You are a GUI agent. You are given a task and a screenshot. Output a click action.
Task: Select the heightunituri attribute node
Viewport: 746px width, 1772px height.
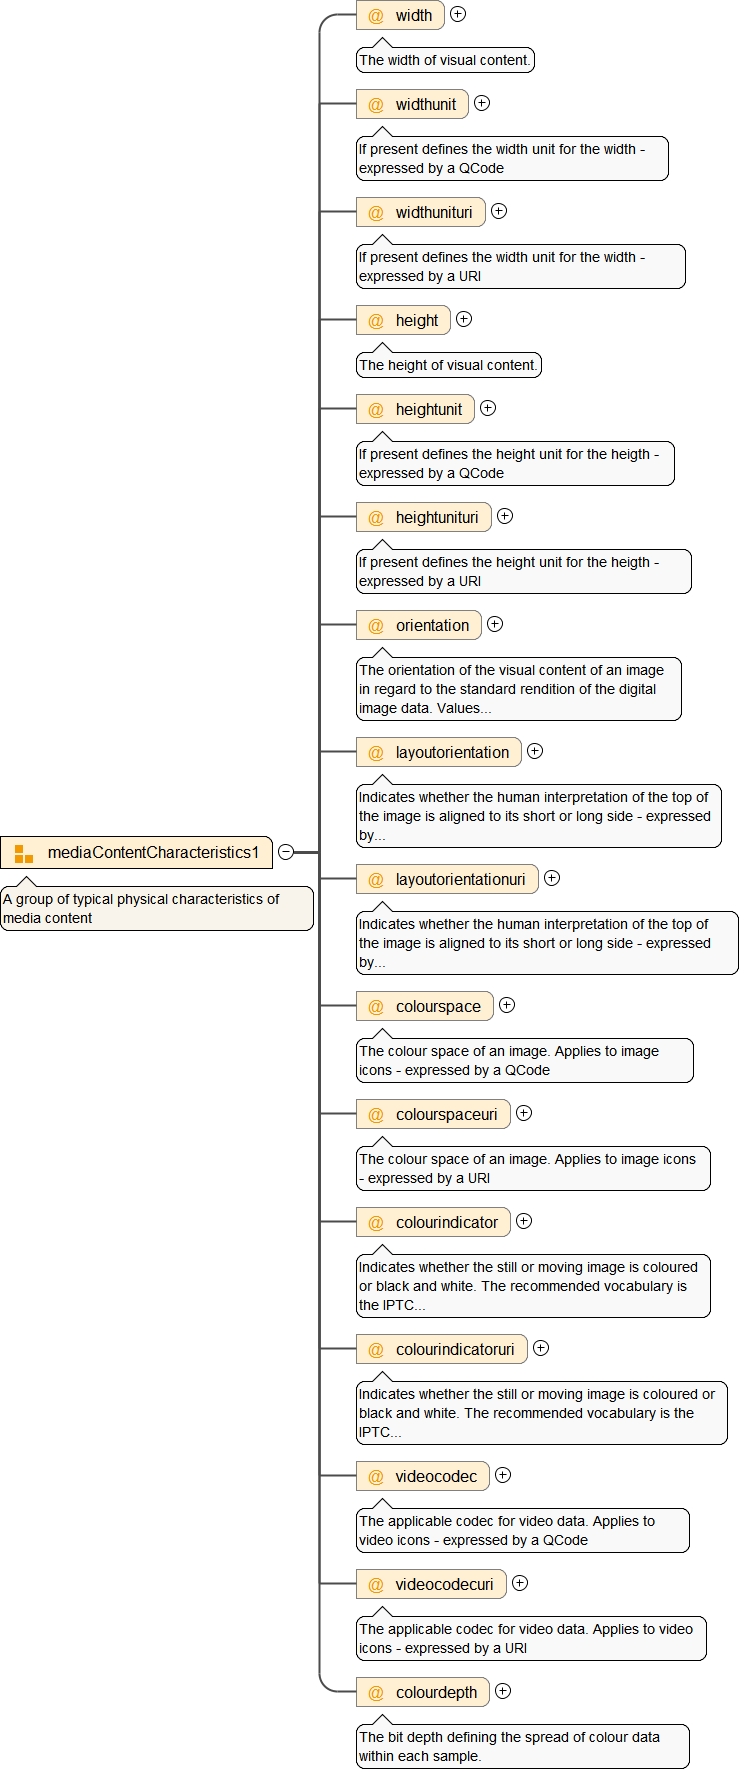point(436,518)
